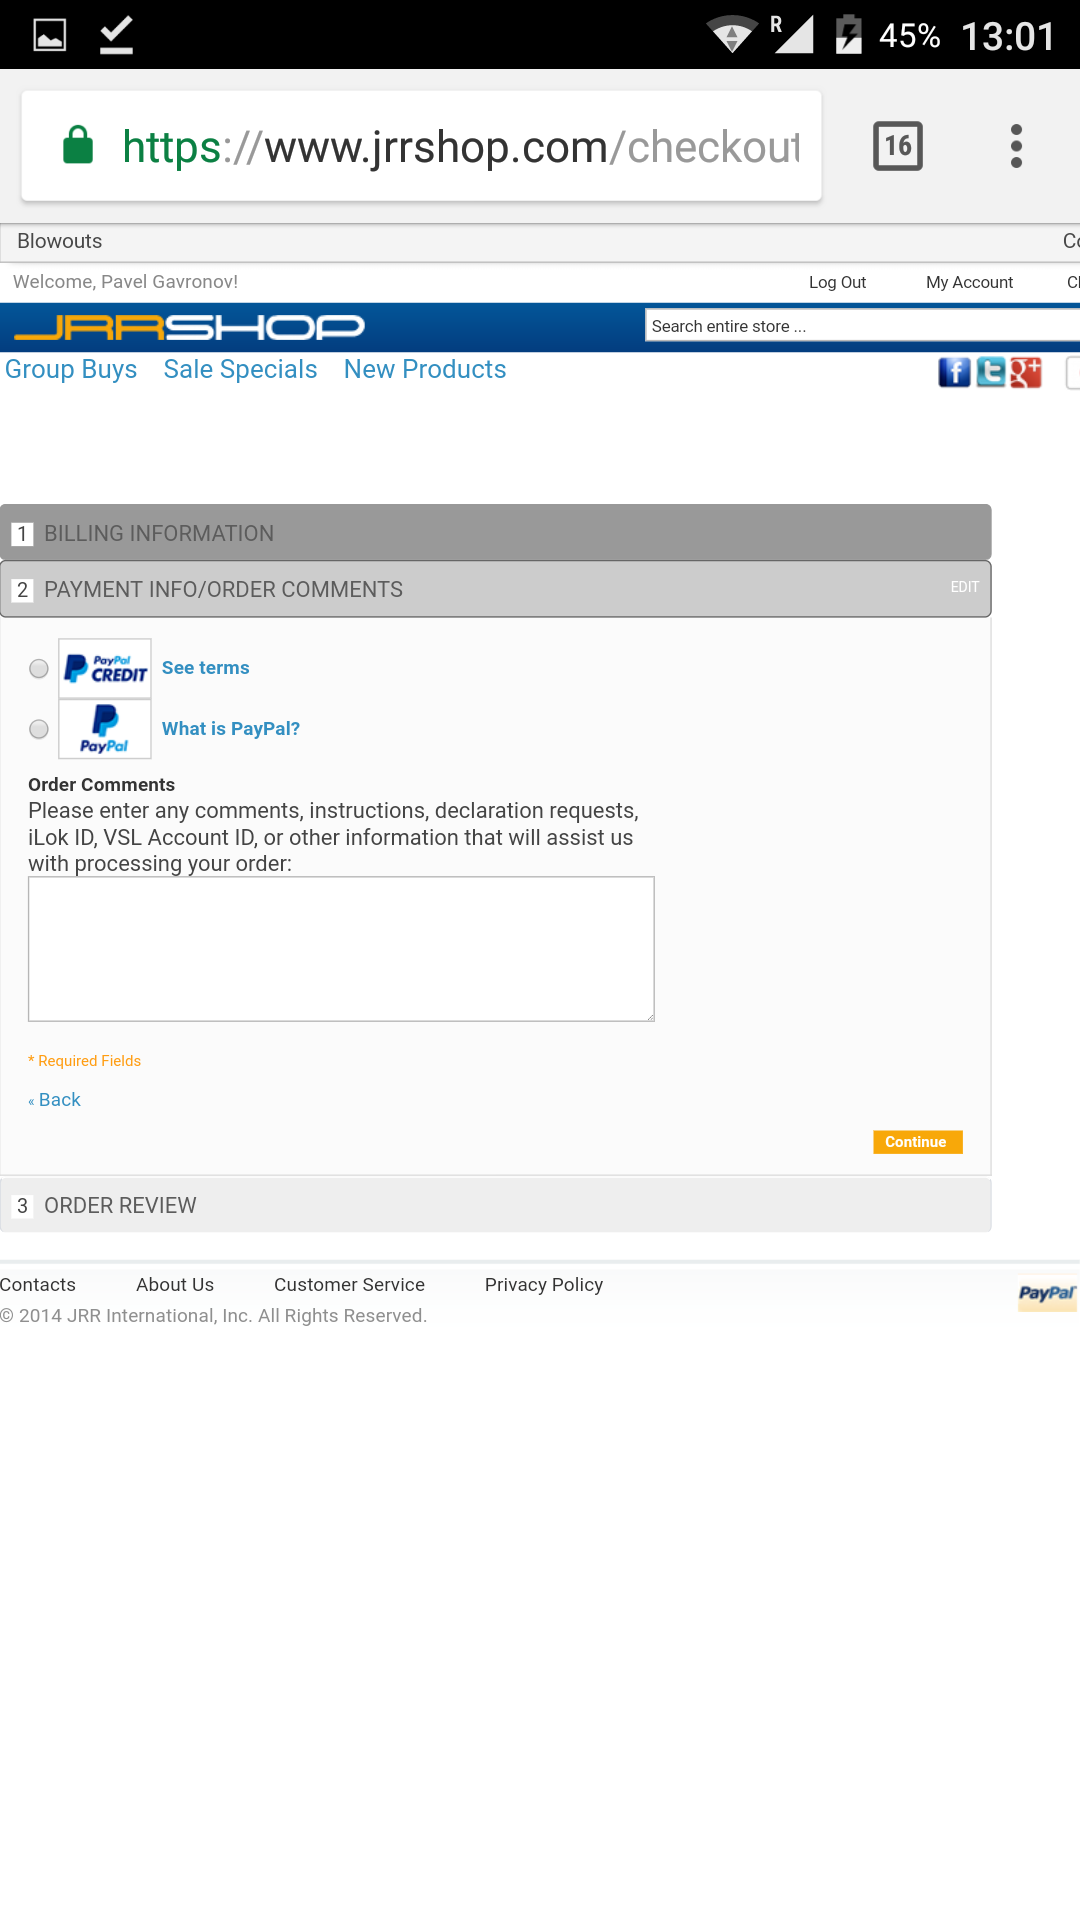Open the Sale Specials menu

[241, 370]
